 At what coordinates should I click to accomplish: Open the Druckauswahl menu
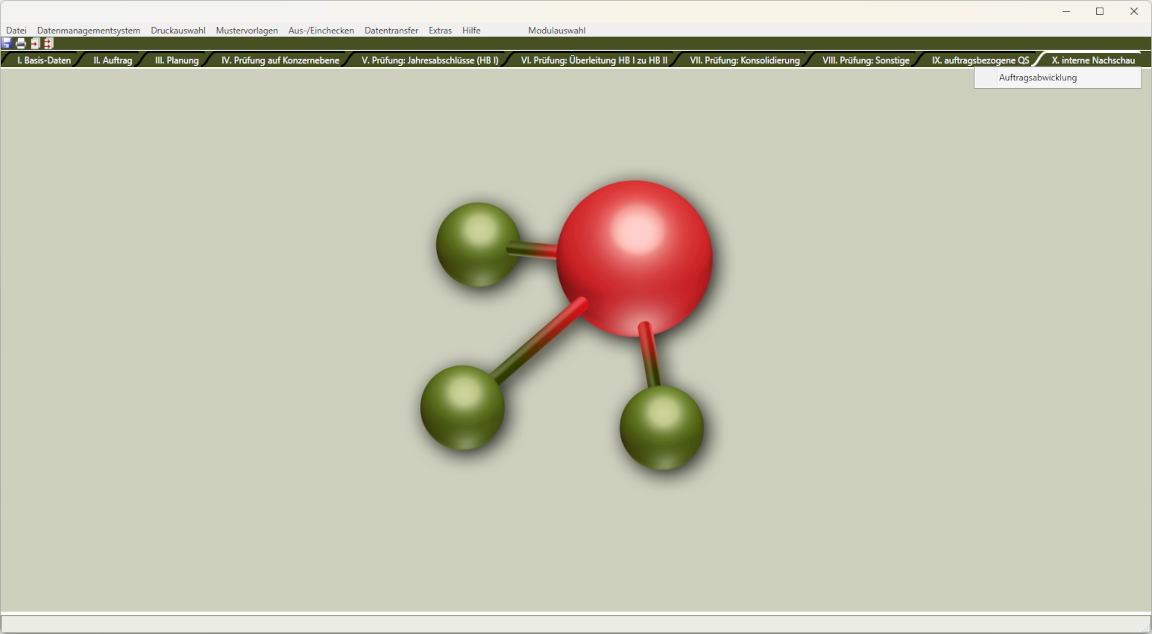coord(178,31)
